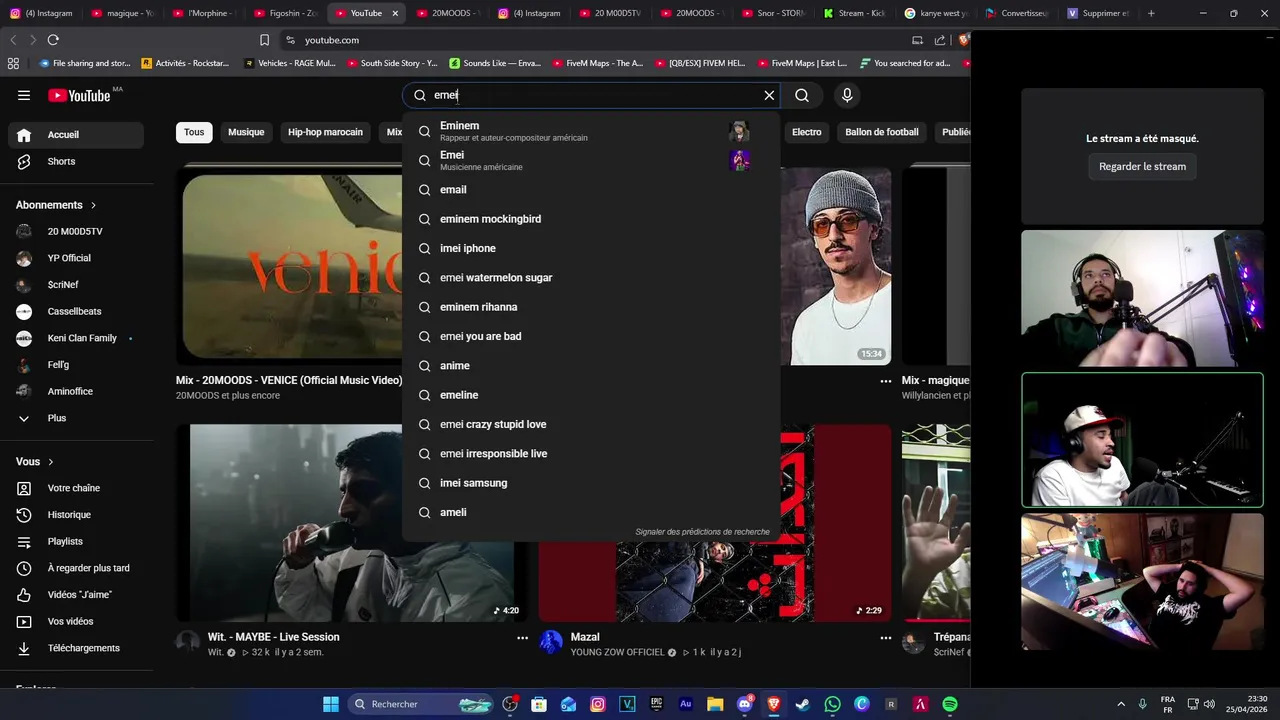Start voice search with microphone icon
The width and height of the screenshot is (1280, 720).
pos(847,95)
